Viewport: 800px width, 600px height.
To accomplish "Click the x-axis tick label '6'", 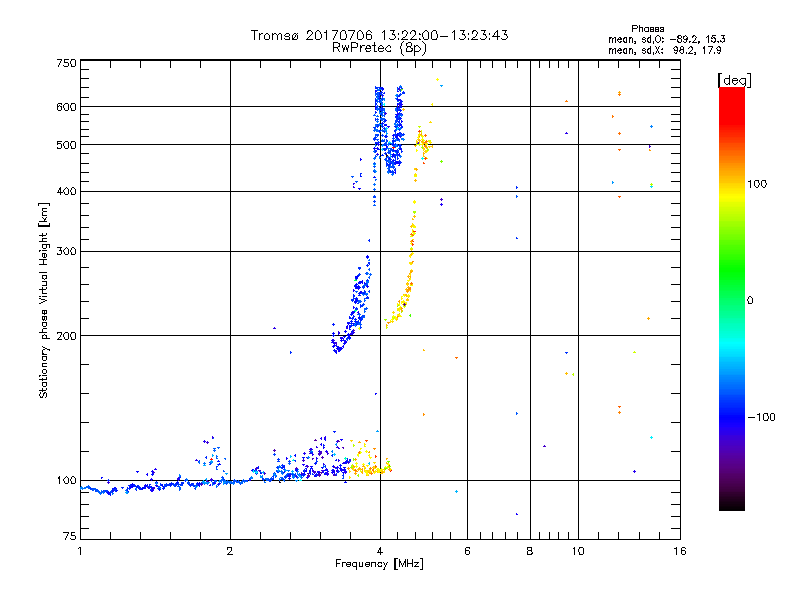I will pyautogui.click(x=467, y=551).
